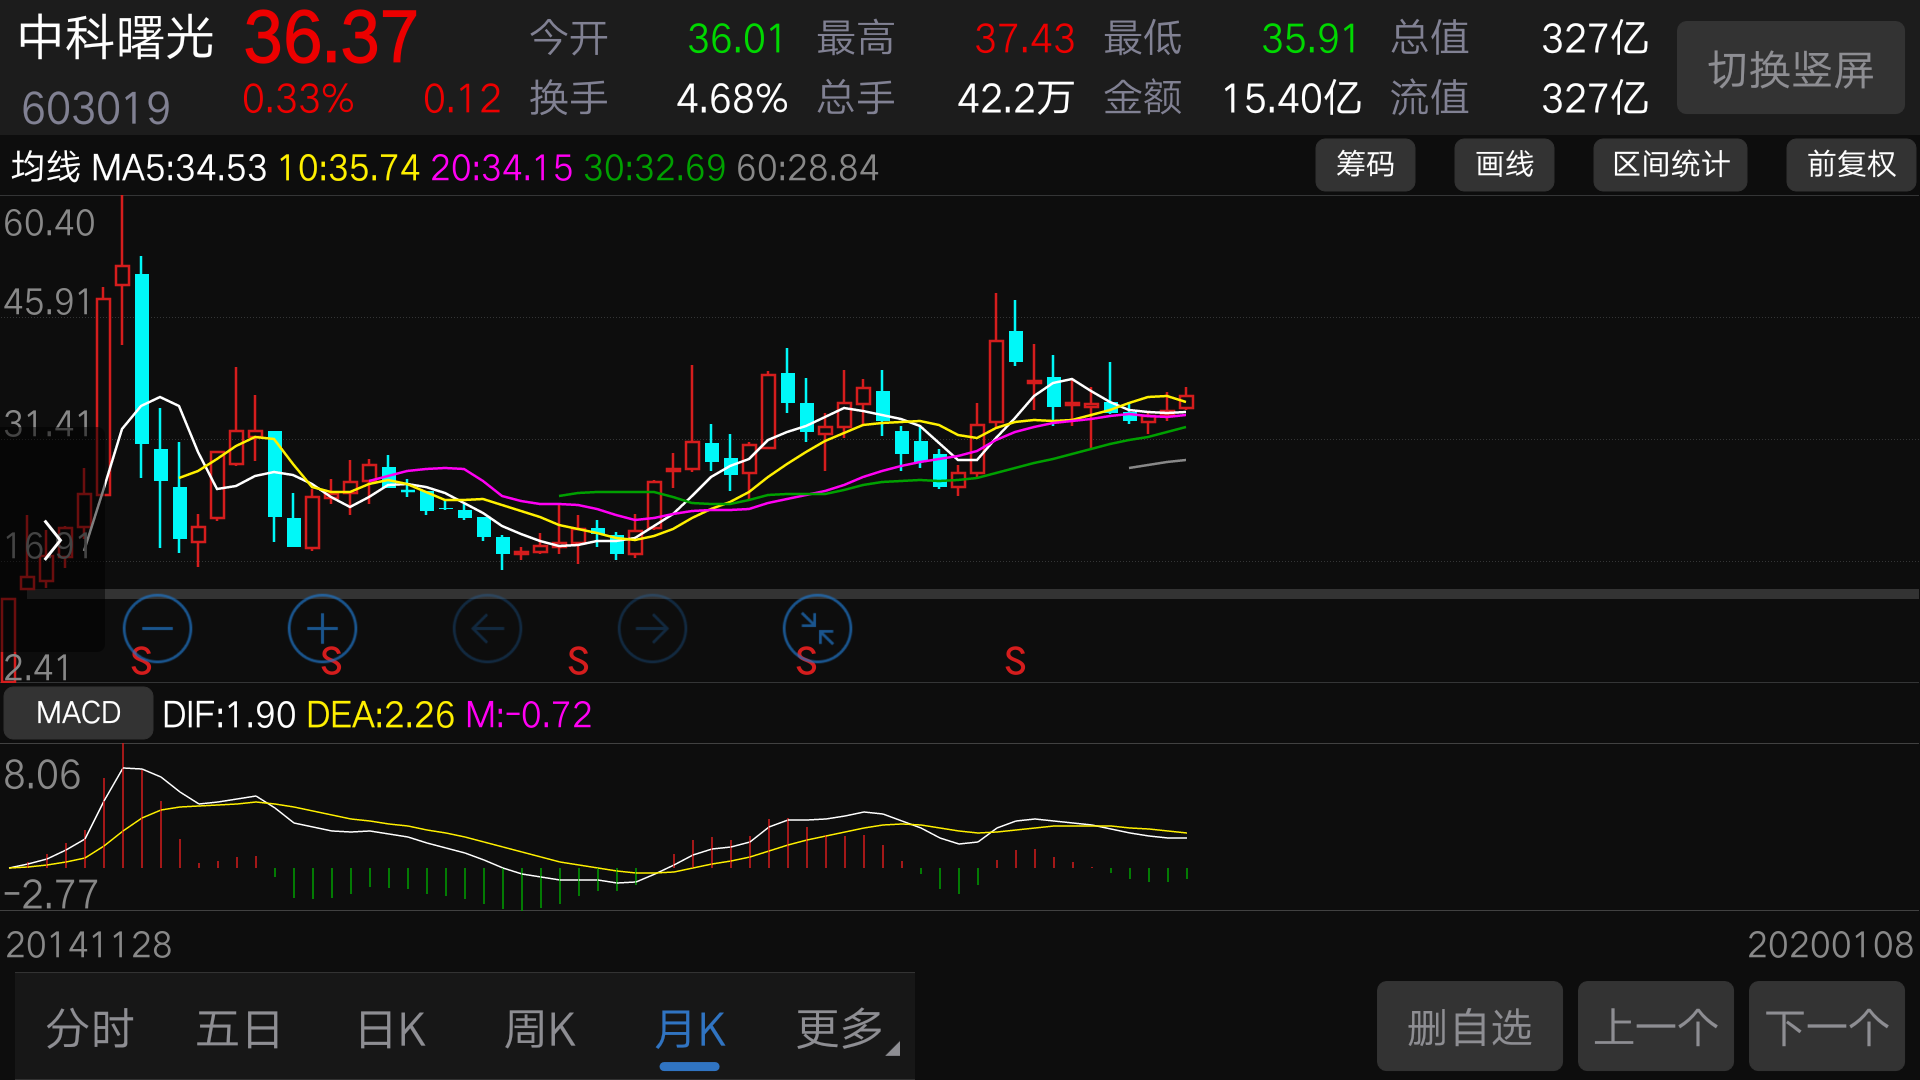Move the chart left with the back arrow
The height and width of the screenshot is (1080, 1920).
coord(487,628)
